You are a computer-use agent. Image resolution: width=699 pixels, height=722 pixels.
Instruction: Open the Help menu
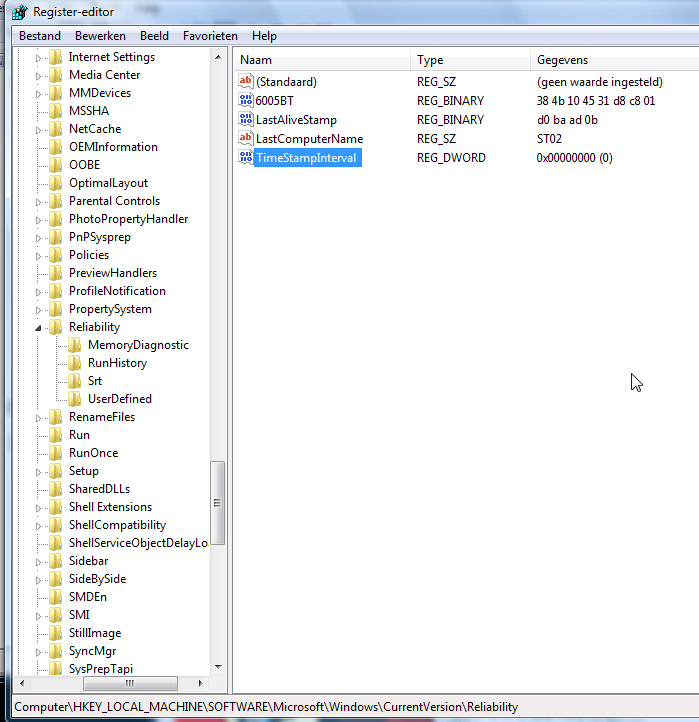click(264, 36)
